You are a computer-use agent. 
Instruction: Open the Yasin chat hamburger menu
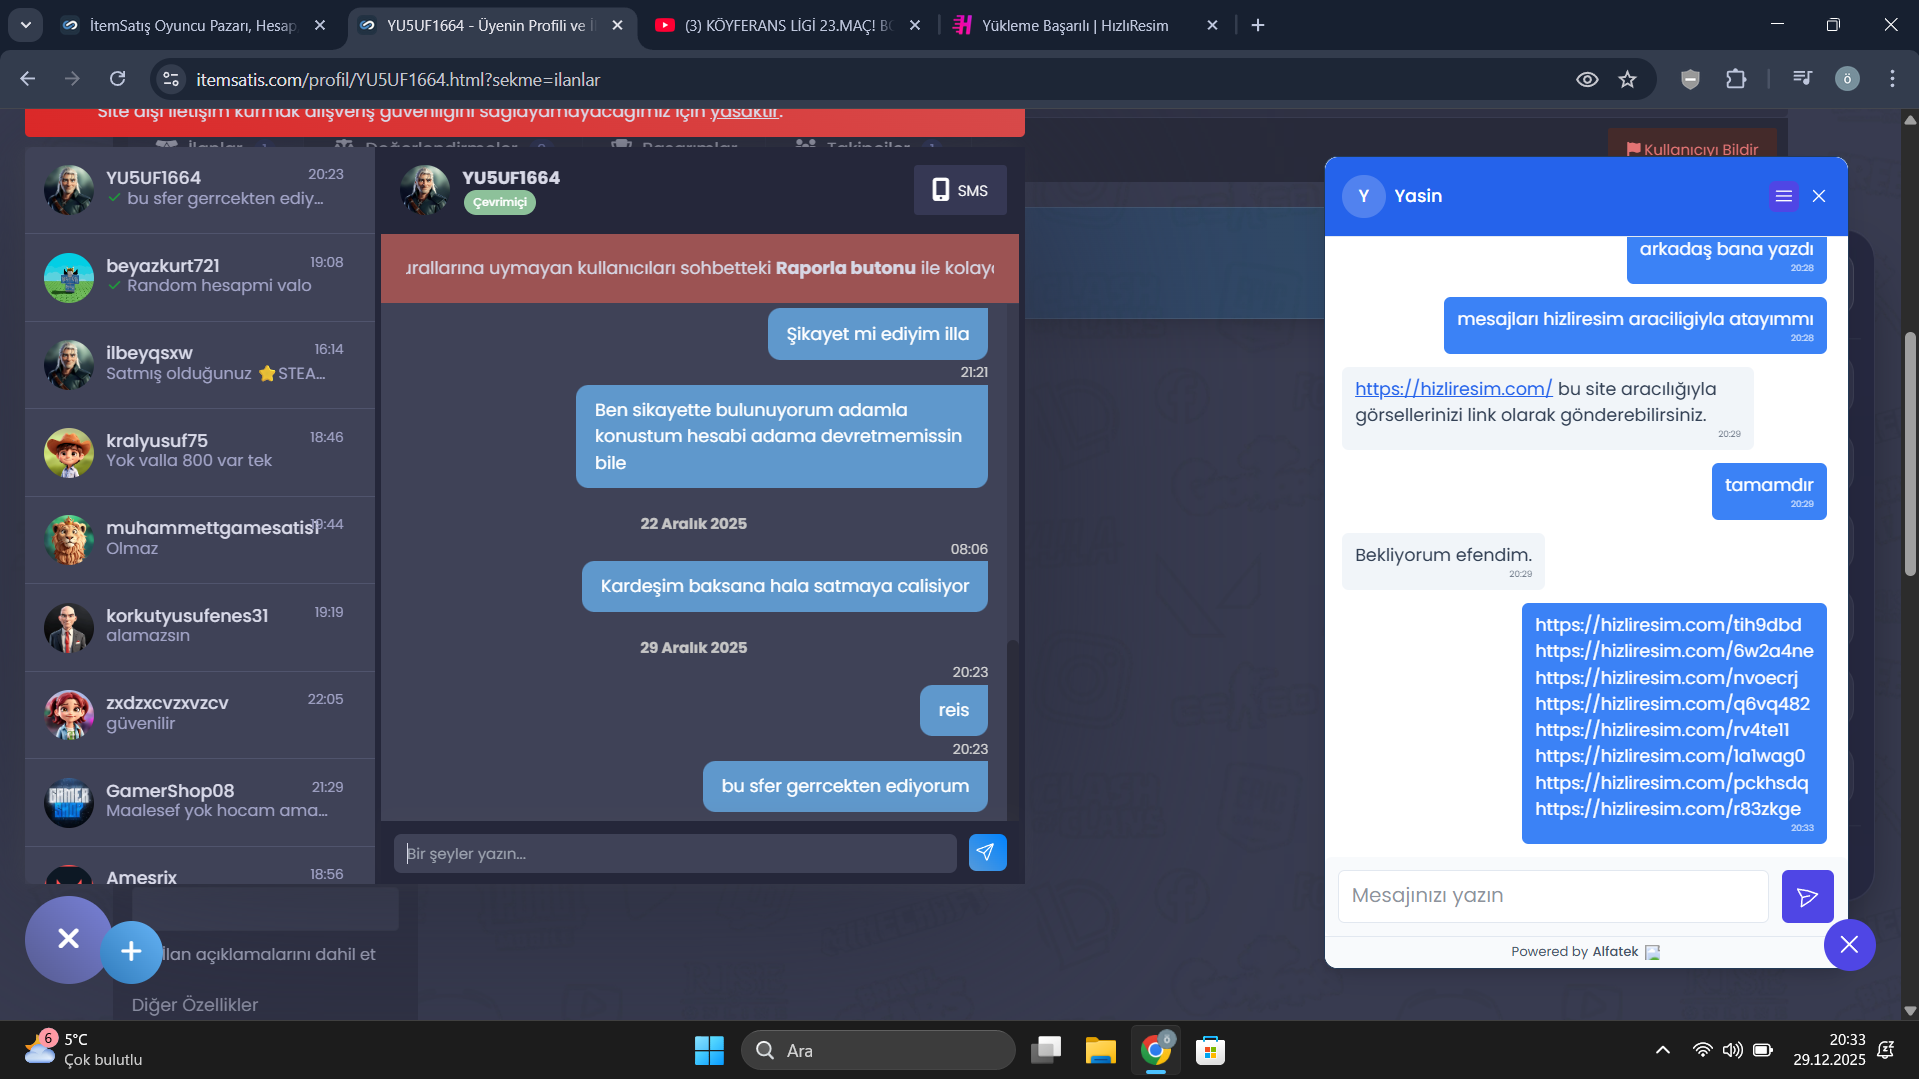[x=1783, y=196]
